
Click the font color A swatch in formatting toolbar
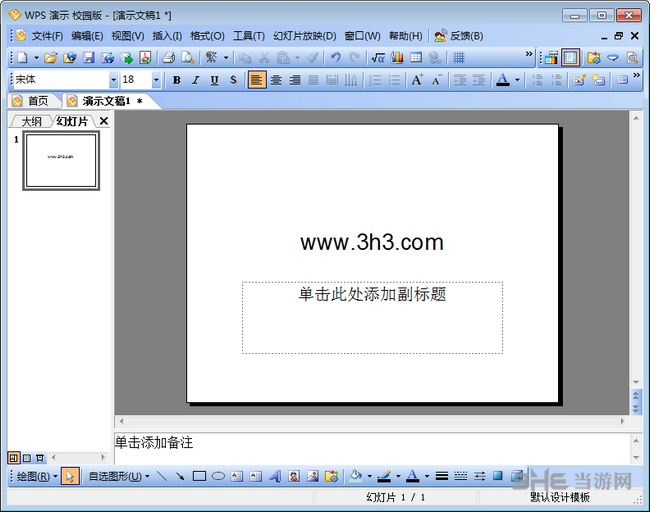503,80
